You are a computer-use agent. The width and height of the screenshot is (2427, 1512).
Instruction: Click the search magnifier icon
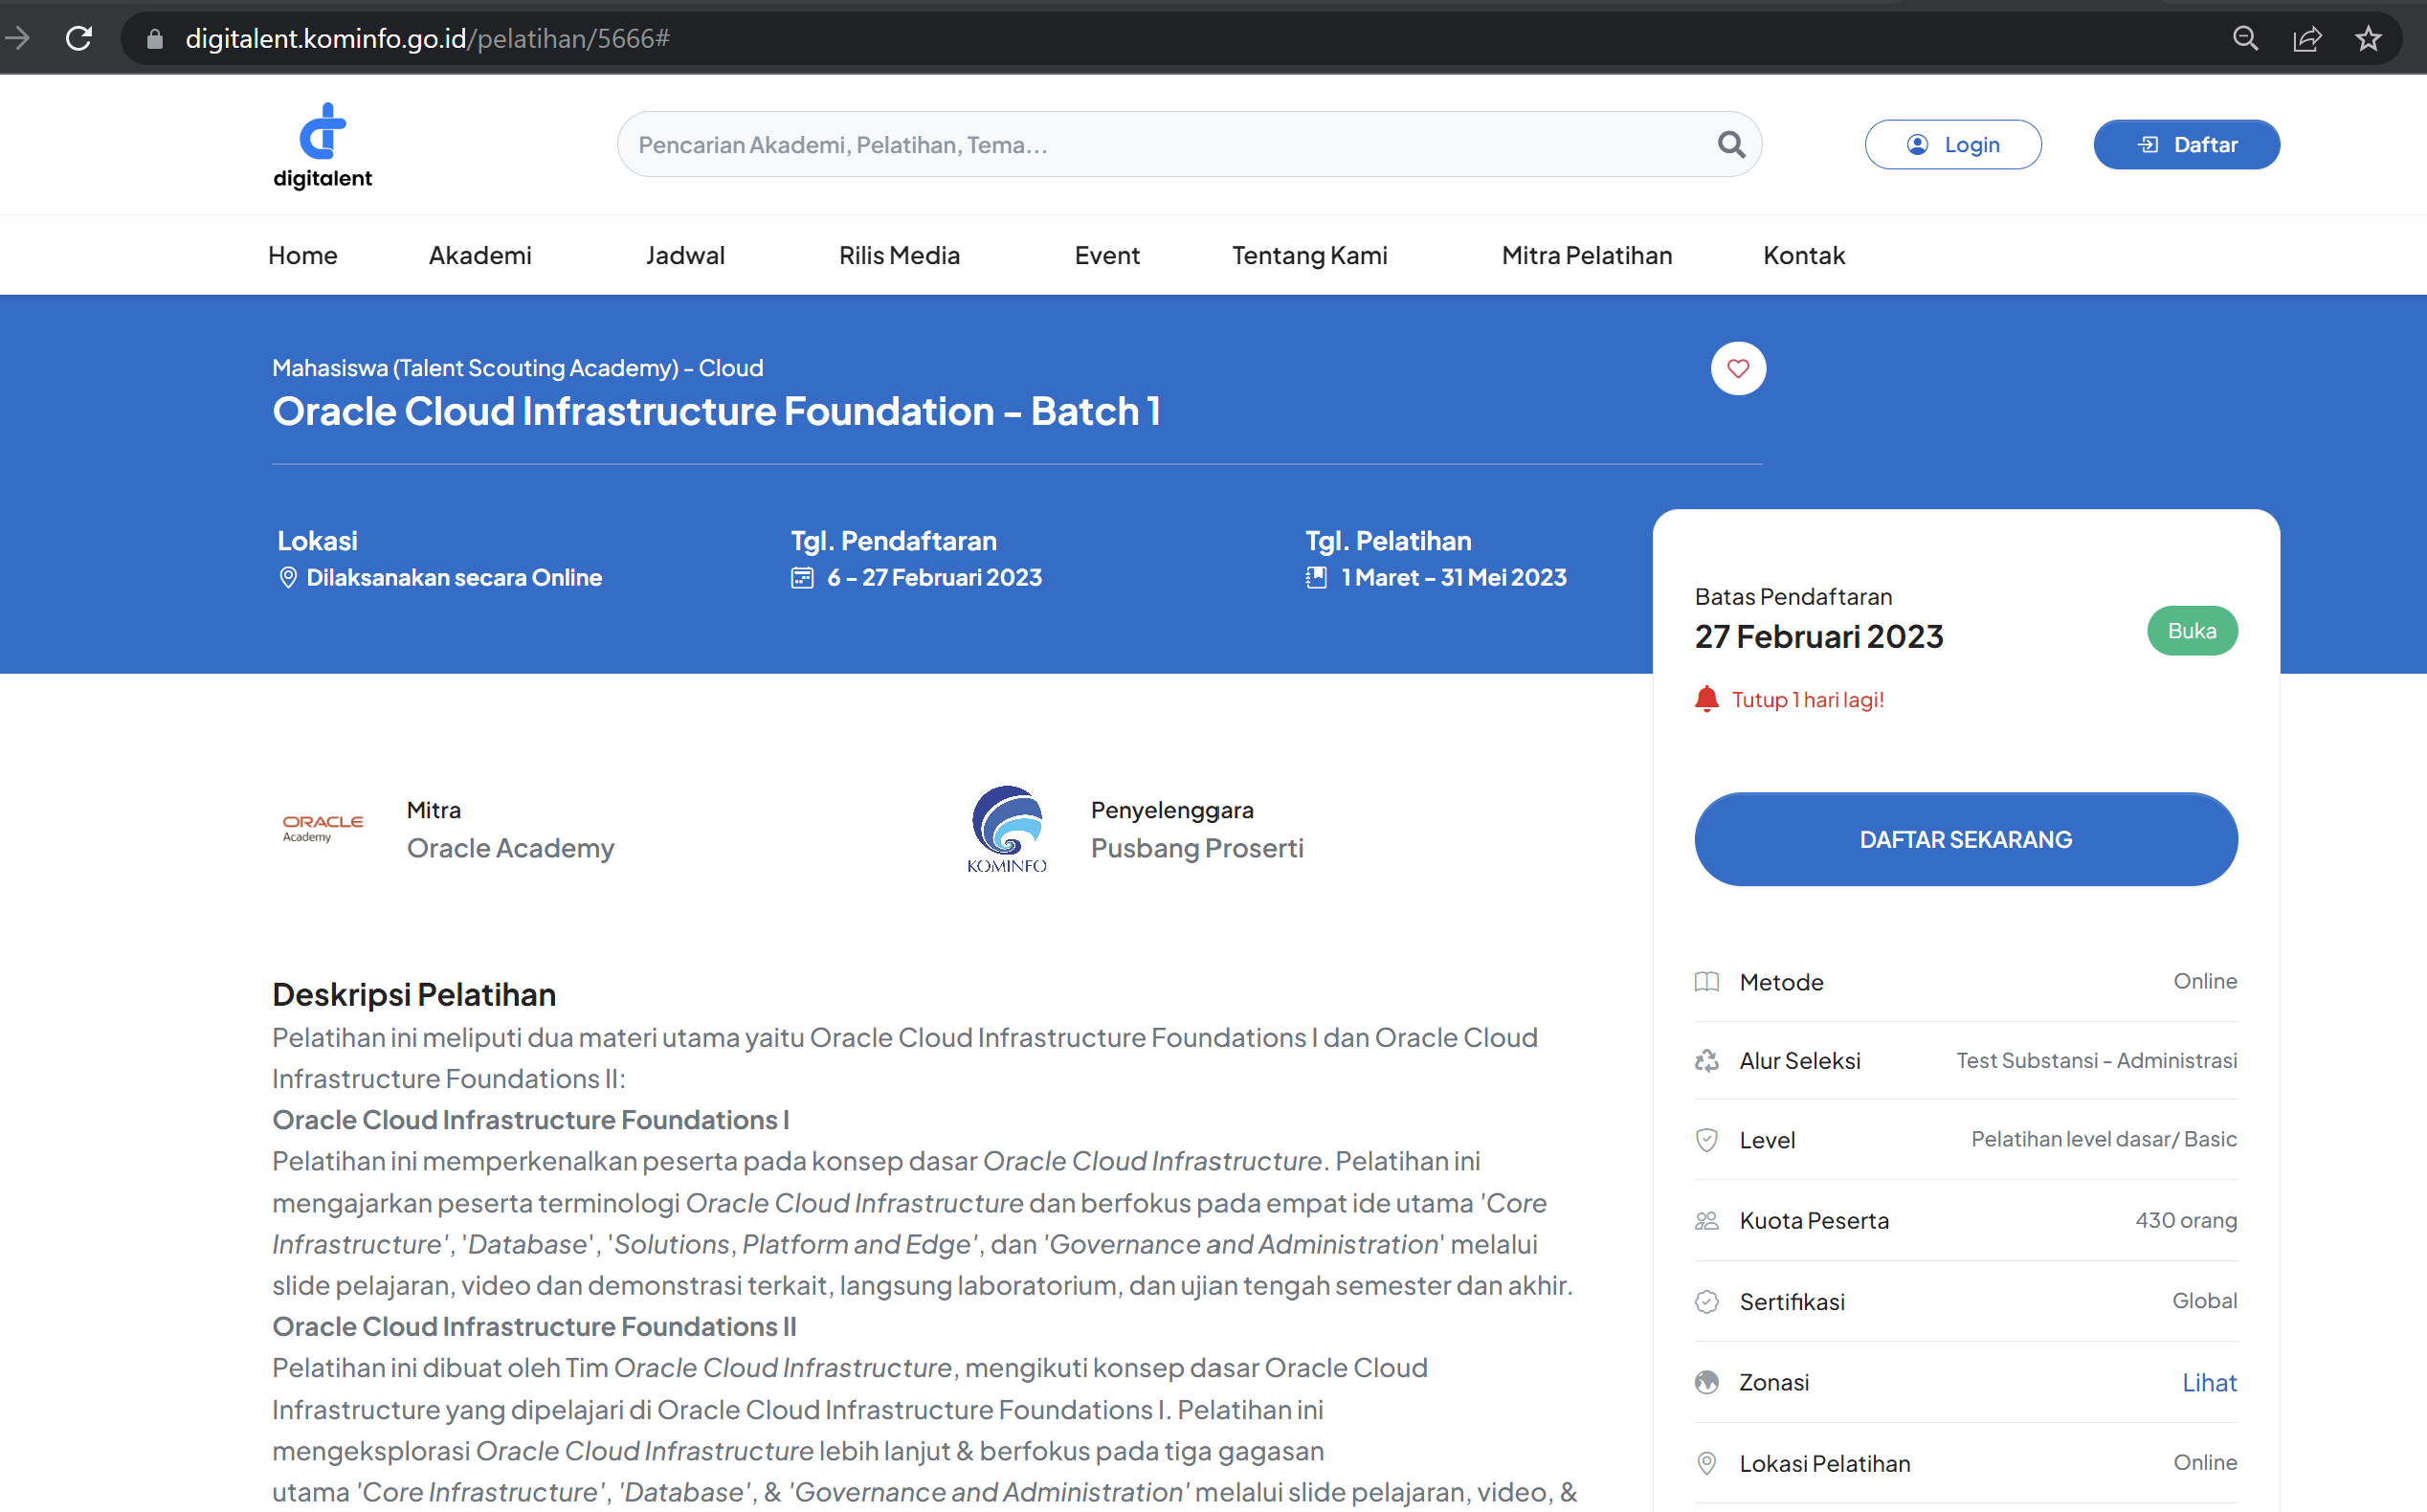click(1730, 145)
